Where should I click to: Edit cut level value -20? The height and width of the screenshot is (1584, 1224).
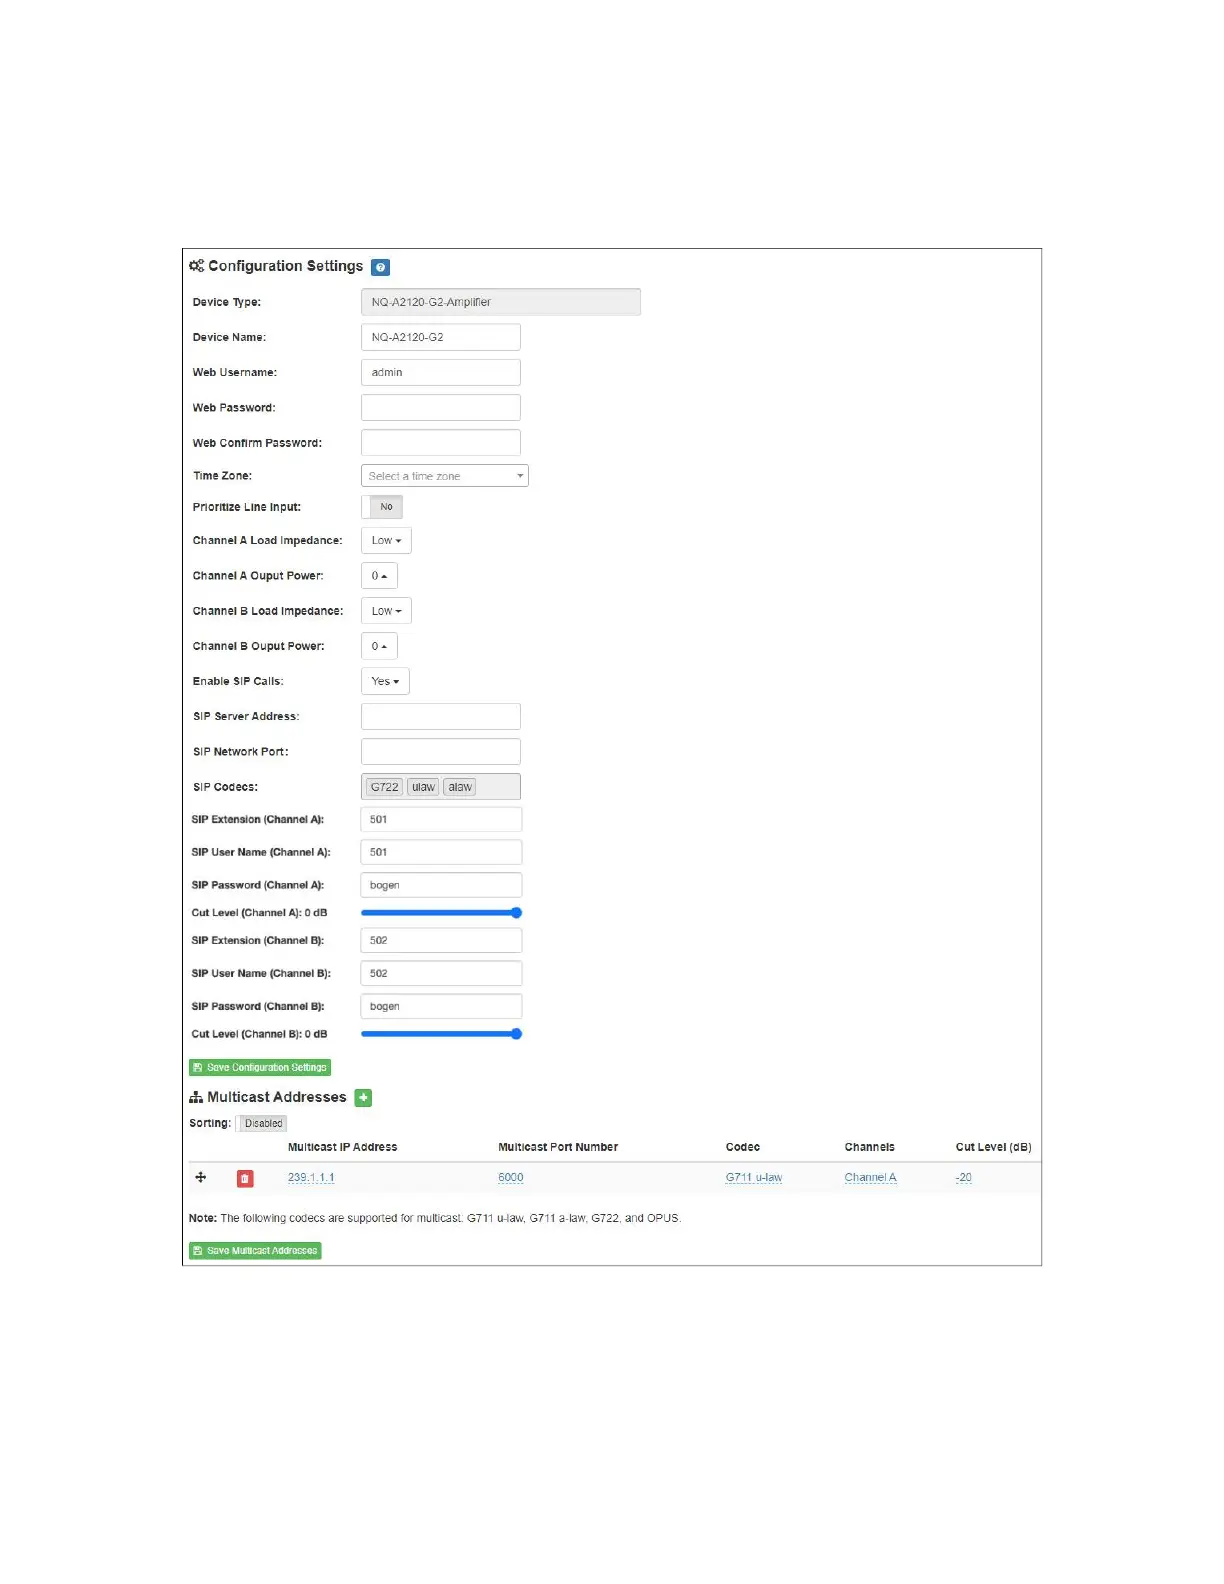click(964, 1178)
